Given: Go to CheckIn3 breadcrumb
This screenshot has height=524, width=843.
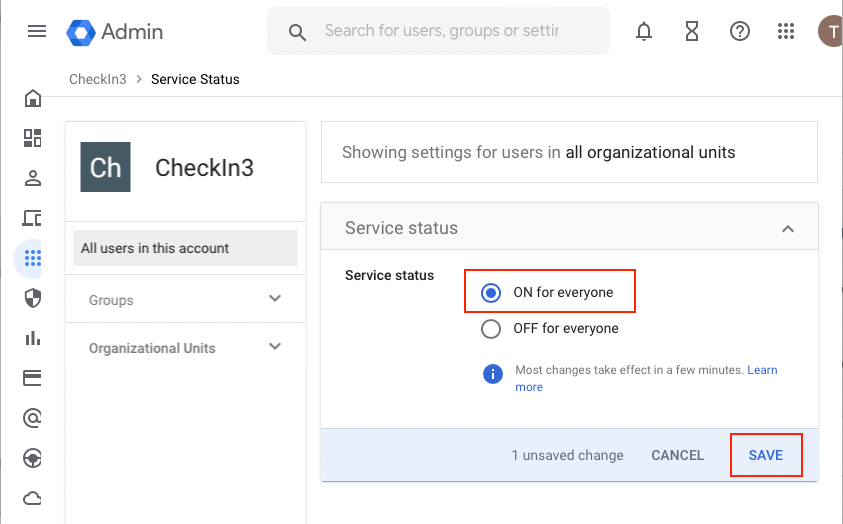Looking at the screenshot, I should 98,79.
